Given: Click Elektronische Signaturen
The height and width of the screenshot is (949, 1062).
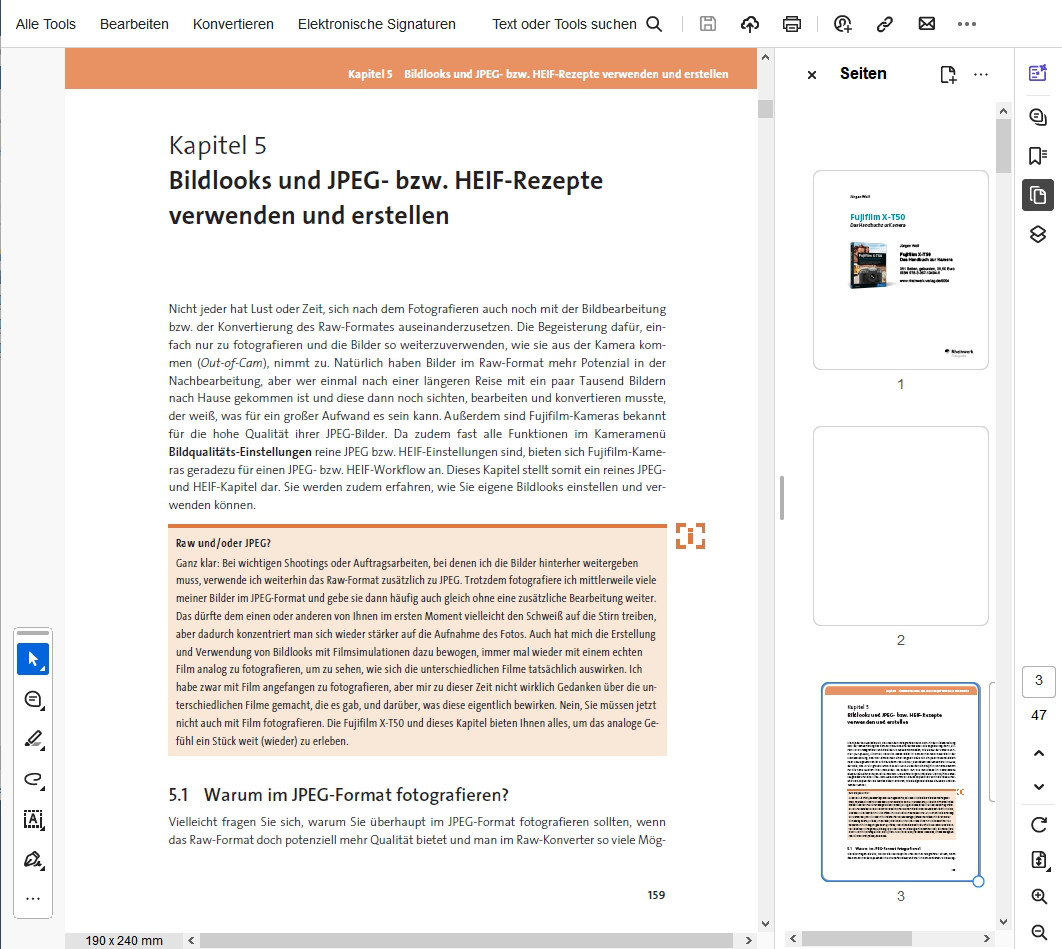Looking at the screenshot, I should 376,24.
